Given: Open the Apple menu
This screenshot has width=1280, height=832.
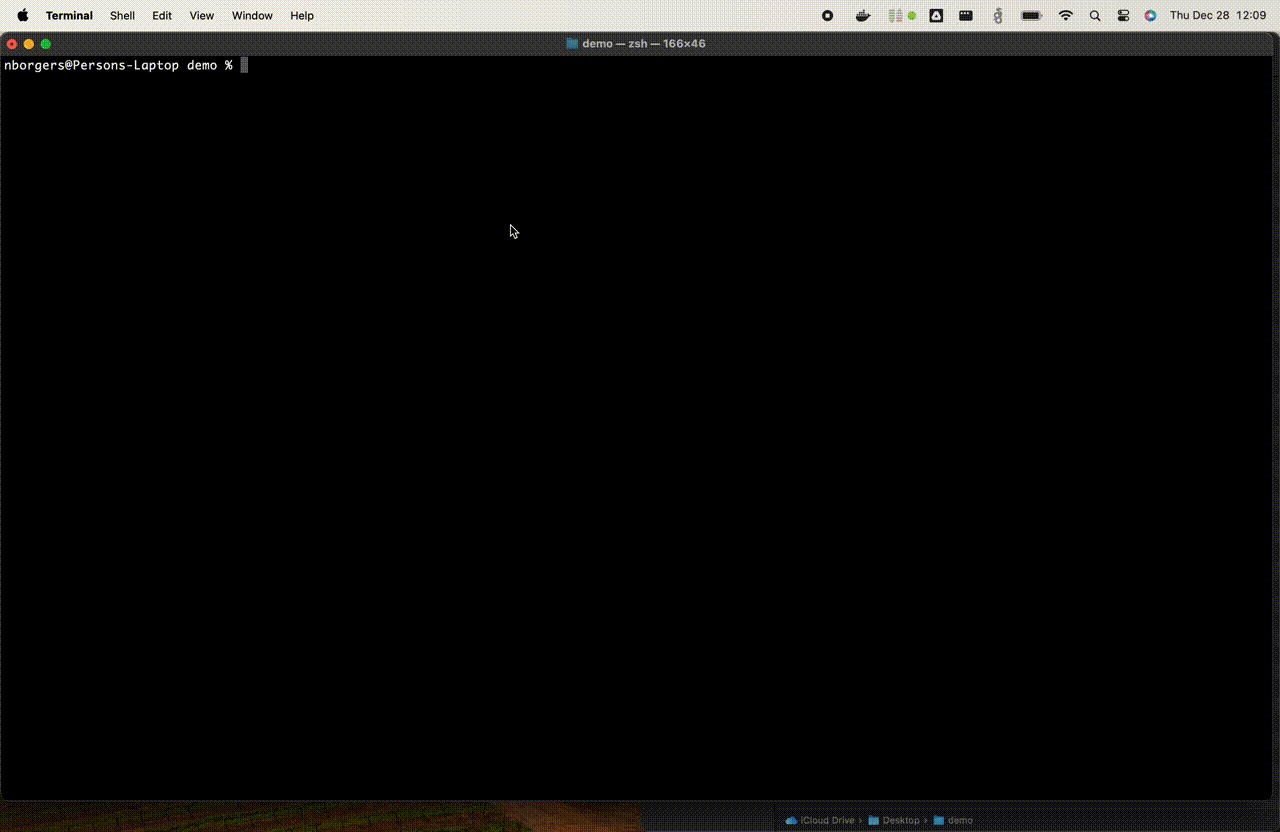Looking at the screenshot, I should (x=22, y=15).
